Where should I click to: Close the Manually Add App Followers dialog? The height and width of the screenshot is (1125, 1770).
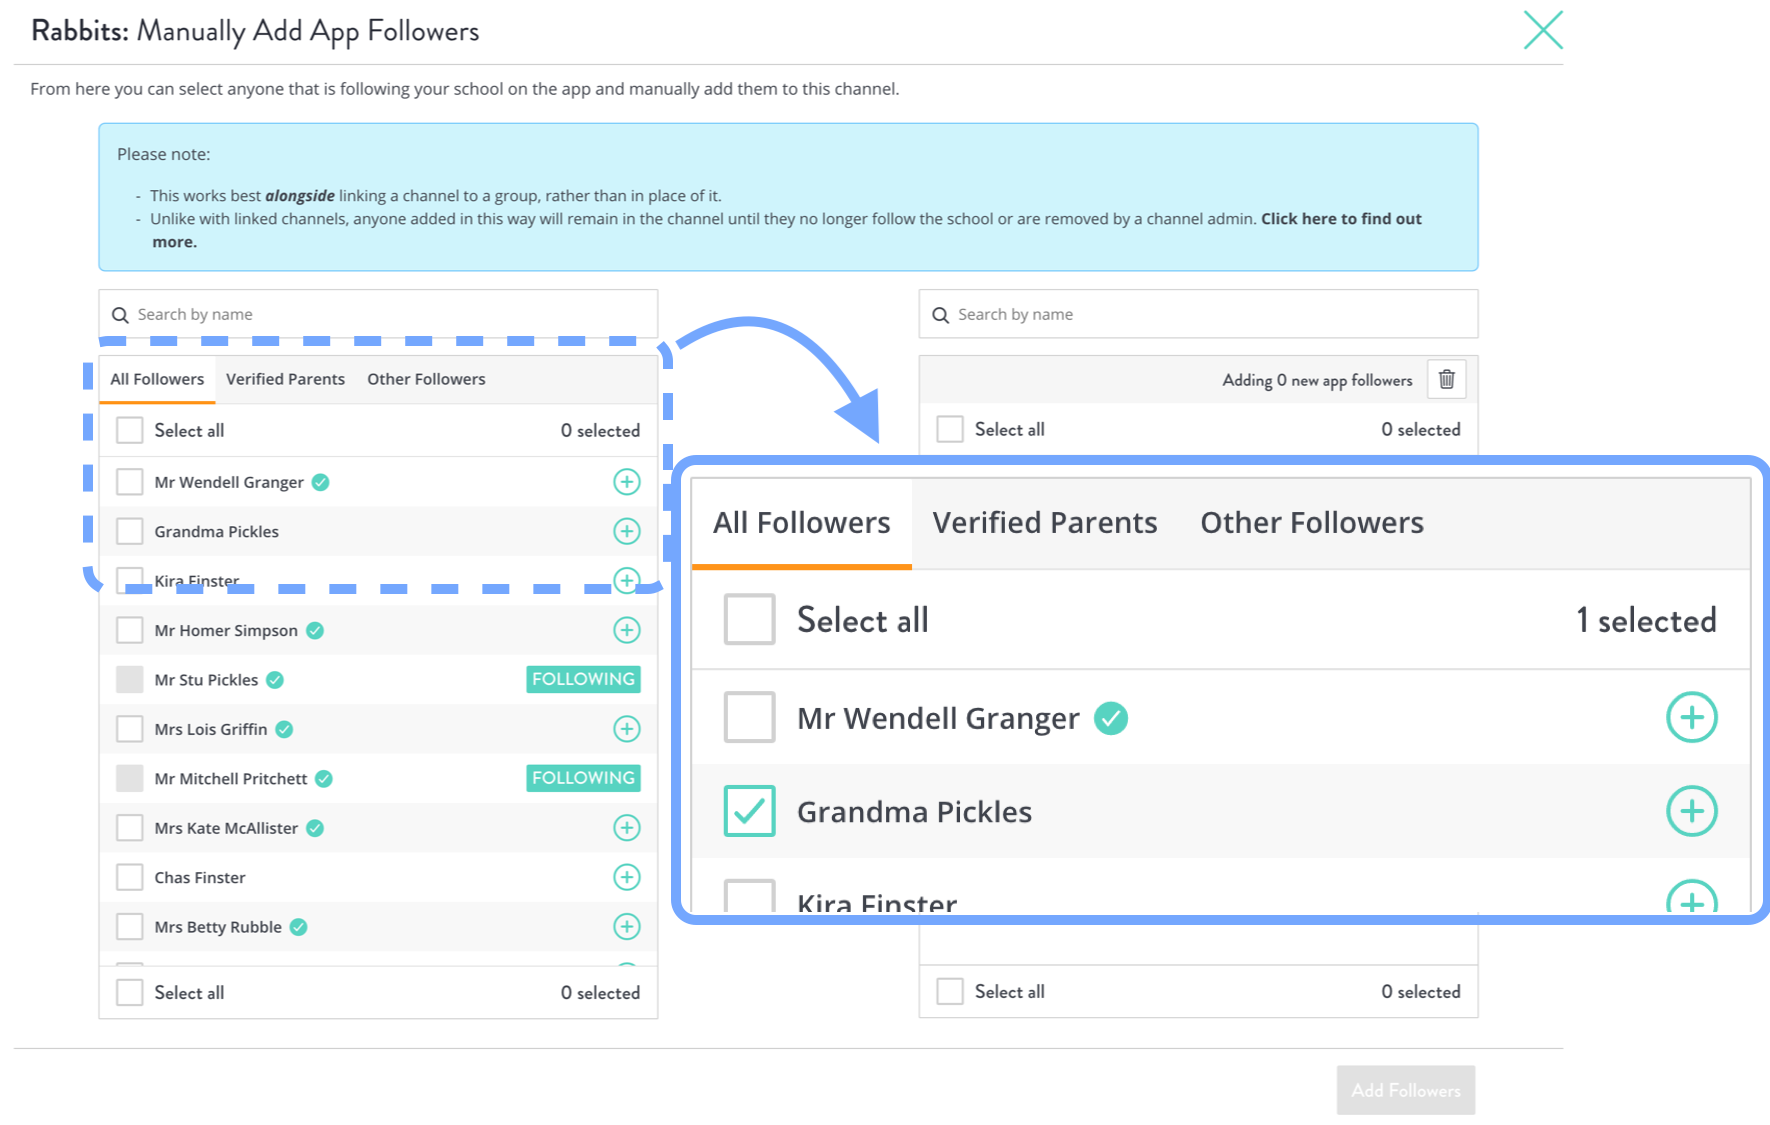[x=1543, y=30]
